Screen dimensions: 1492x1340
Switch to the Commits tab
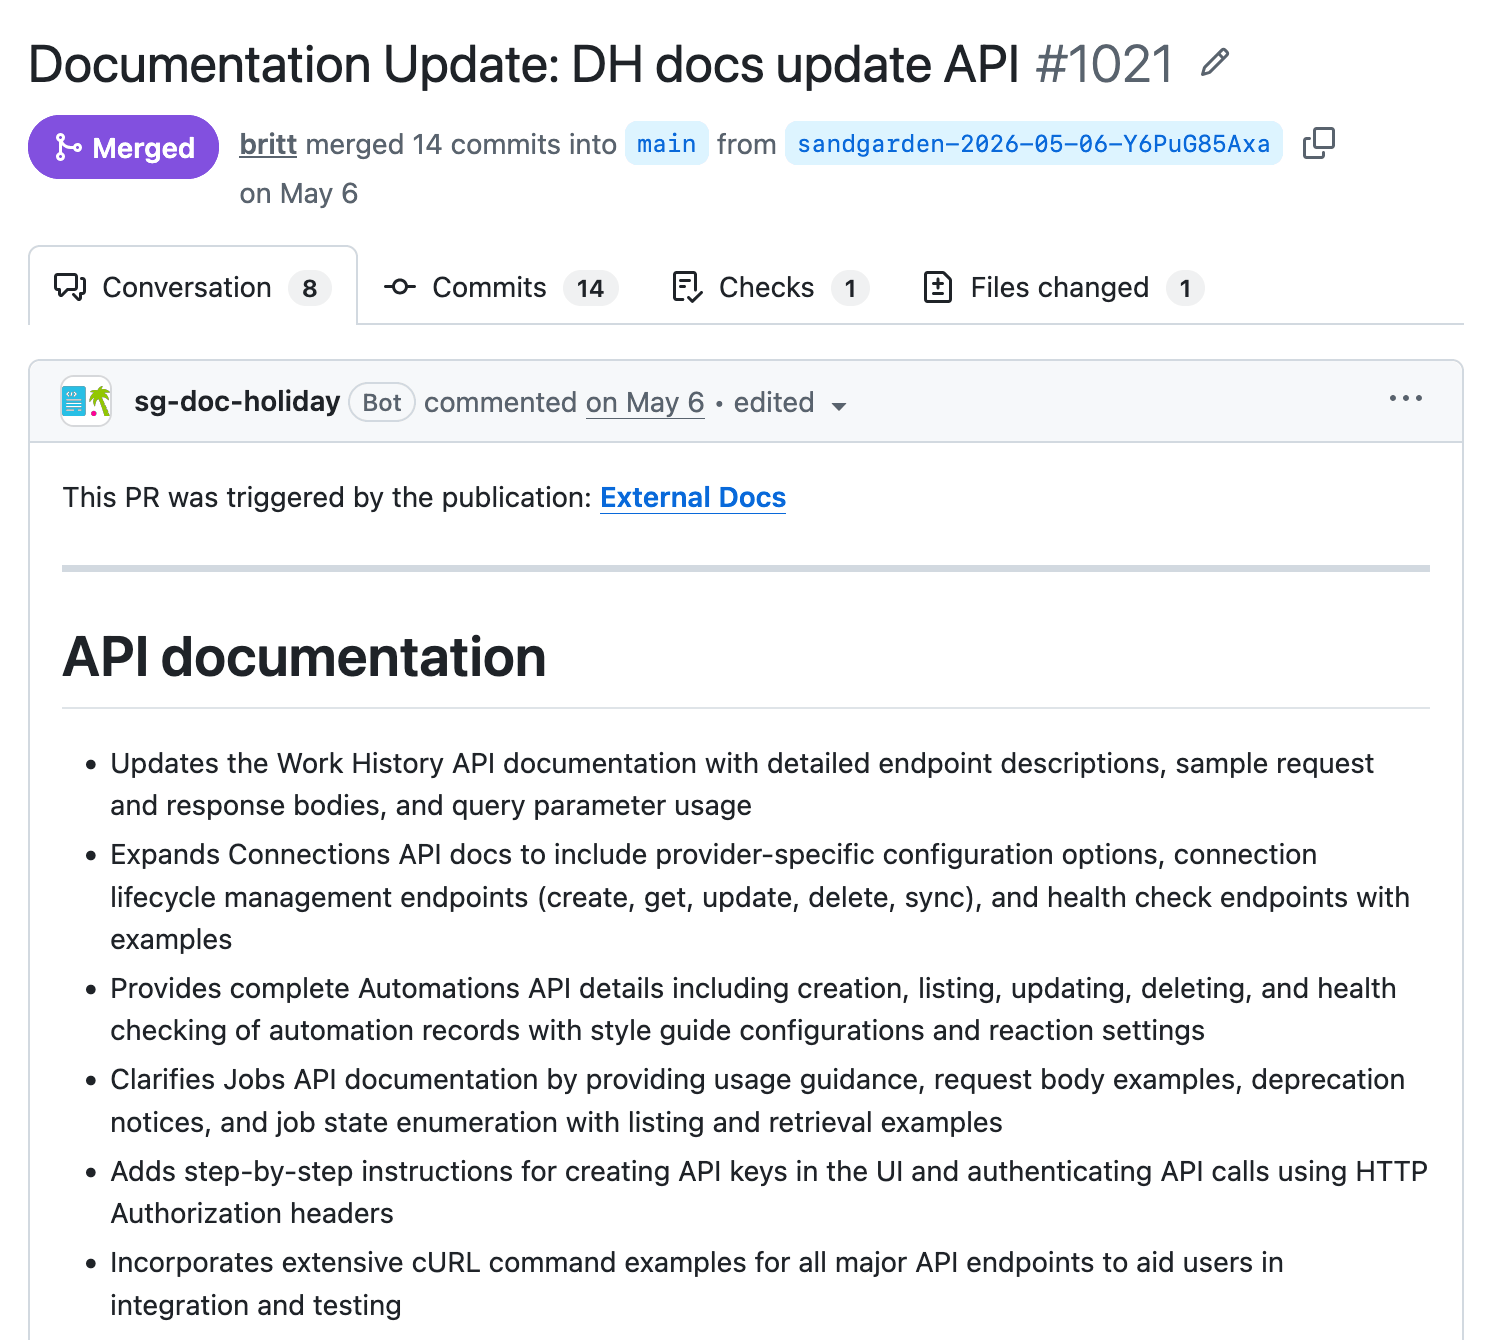coord(501,287)
